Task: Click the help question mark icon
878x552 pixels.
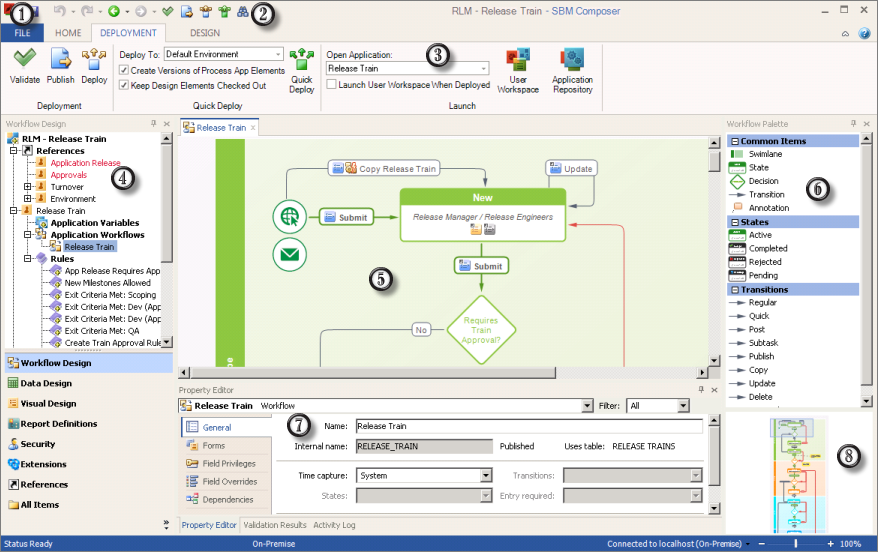Action: (x=865, y=34)
